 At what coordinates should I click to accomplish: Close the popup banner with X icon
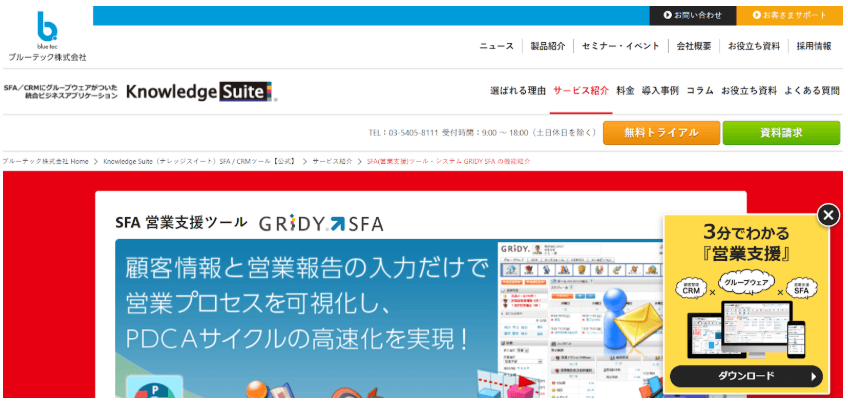(828, 215)
